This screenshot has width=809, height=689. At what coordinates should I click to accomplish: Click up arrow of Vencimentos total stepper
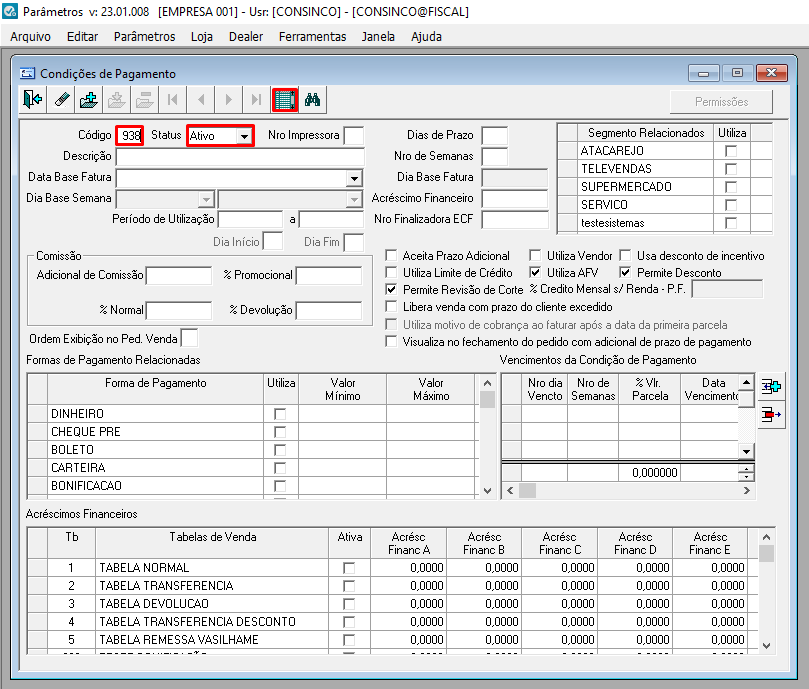click(747, 469)
